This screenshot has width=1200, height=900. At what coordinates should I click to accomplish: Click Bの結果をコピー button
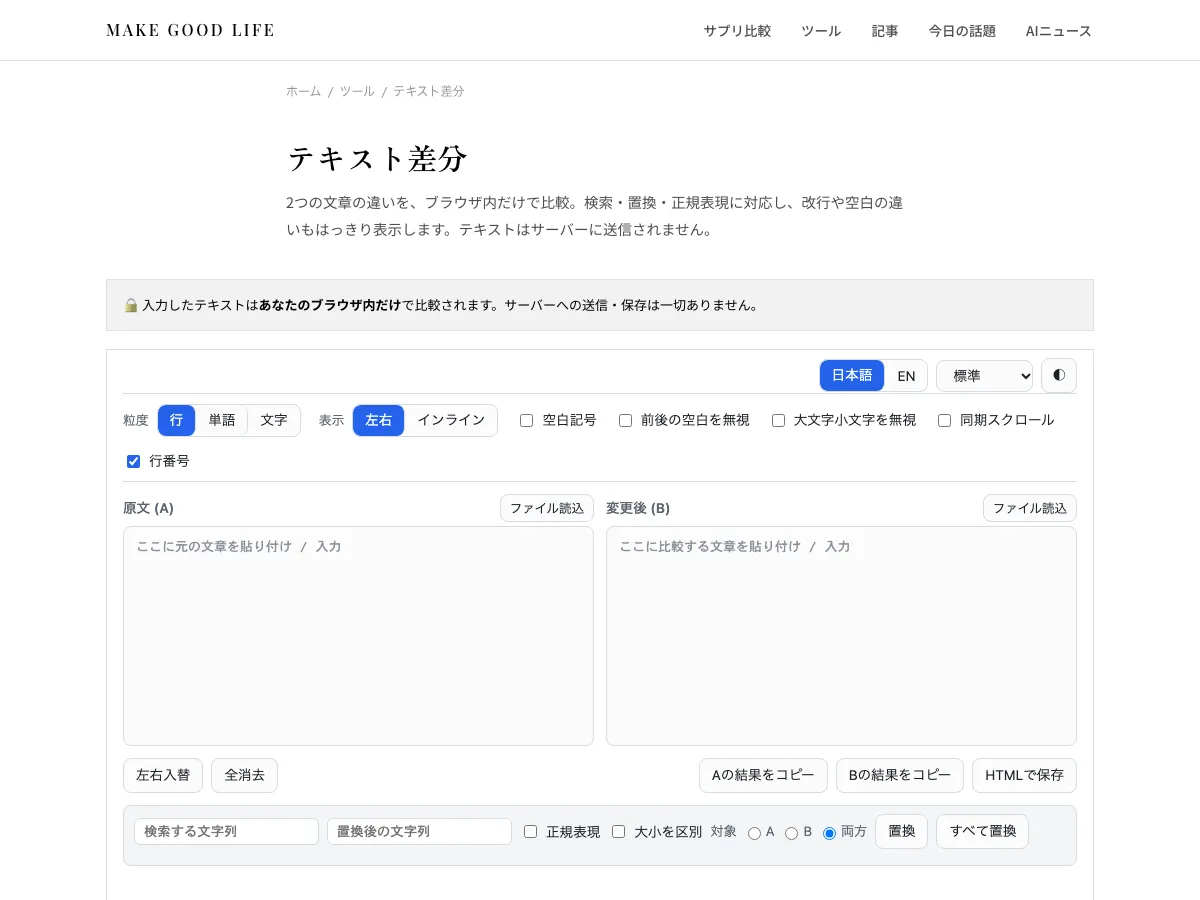tap(900, 775)
